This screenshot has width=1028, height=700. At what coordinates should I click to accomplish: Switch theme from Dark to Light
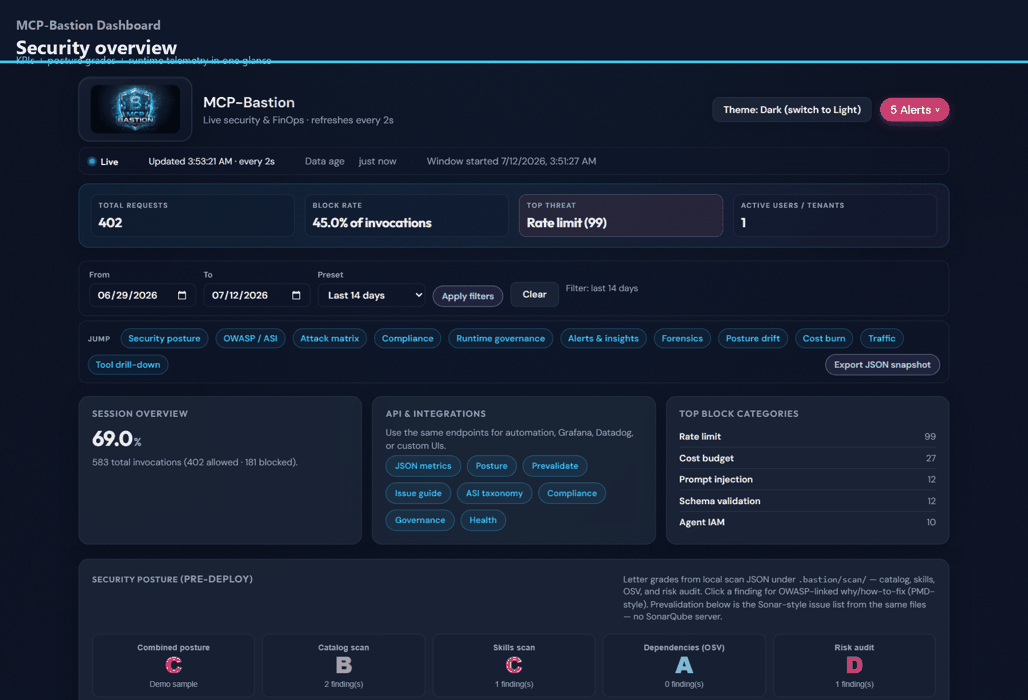point(791,110)
